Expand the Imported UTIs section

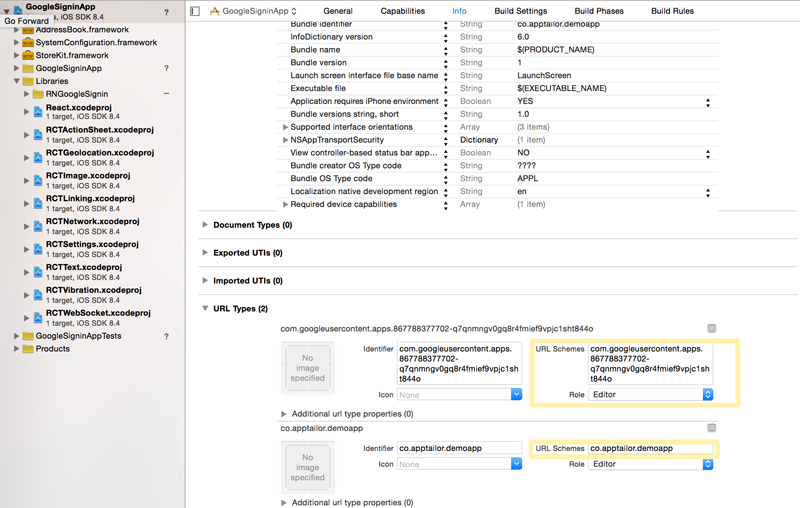(x=205, y=281)
